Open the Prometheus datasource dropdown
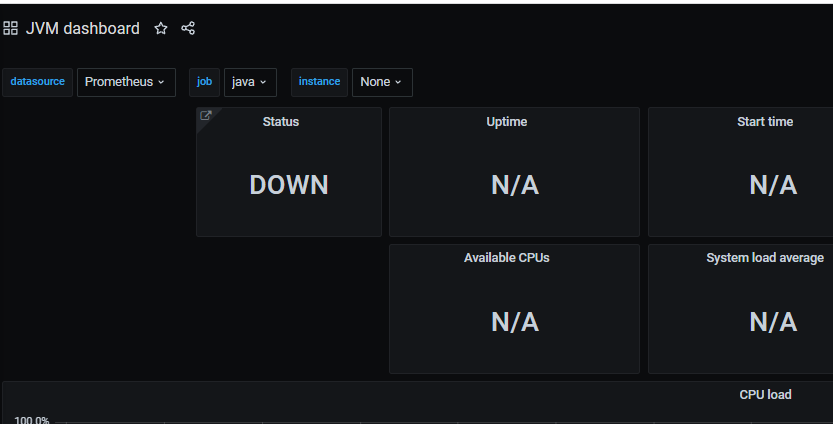Image resolution: width=833 pixels, height=424 pixels. pyautogui.click(x=126, y=82)
